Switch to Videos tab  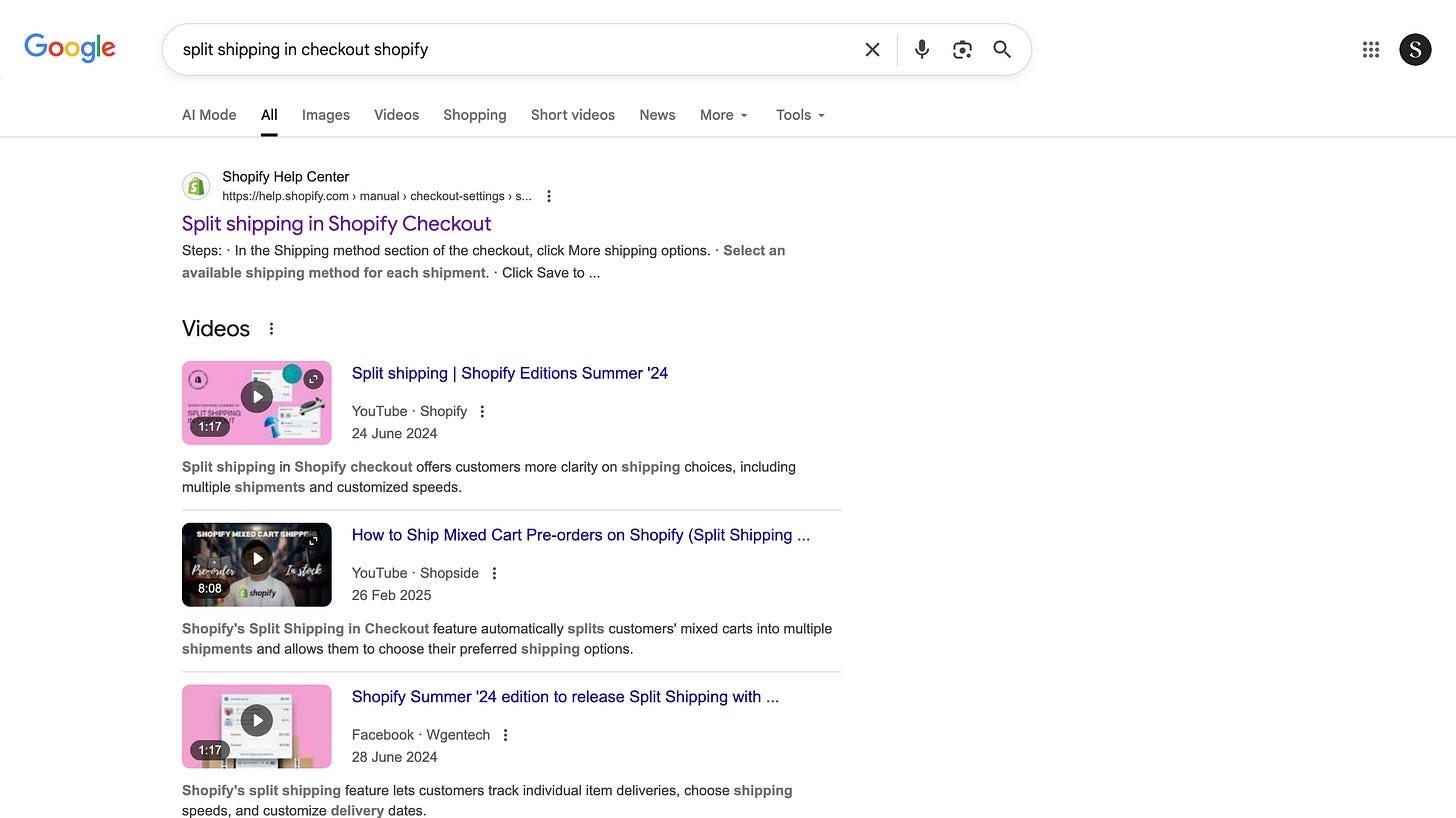[x=397, y=115]
